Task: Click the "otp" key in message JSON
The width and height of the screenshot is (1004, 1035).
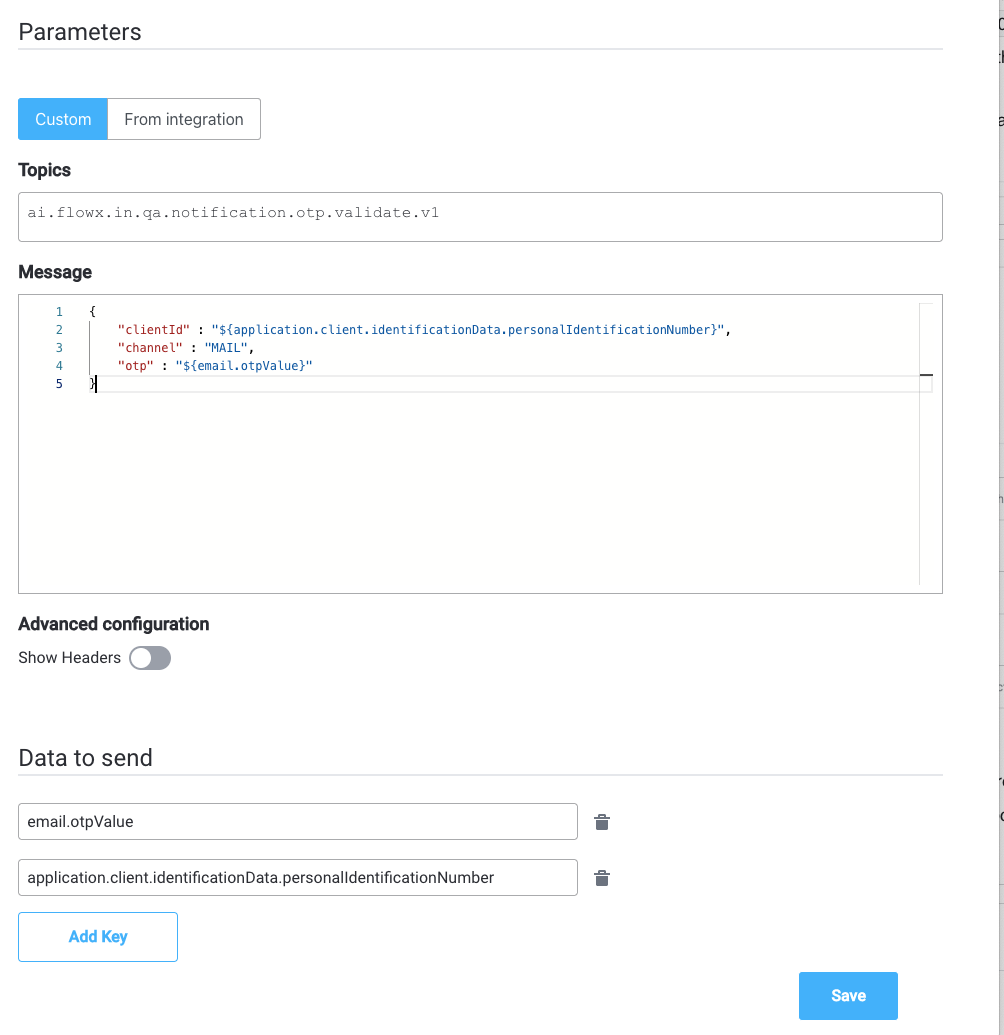Action: tap(135, 366)
